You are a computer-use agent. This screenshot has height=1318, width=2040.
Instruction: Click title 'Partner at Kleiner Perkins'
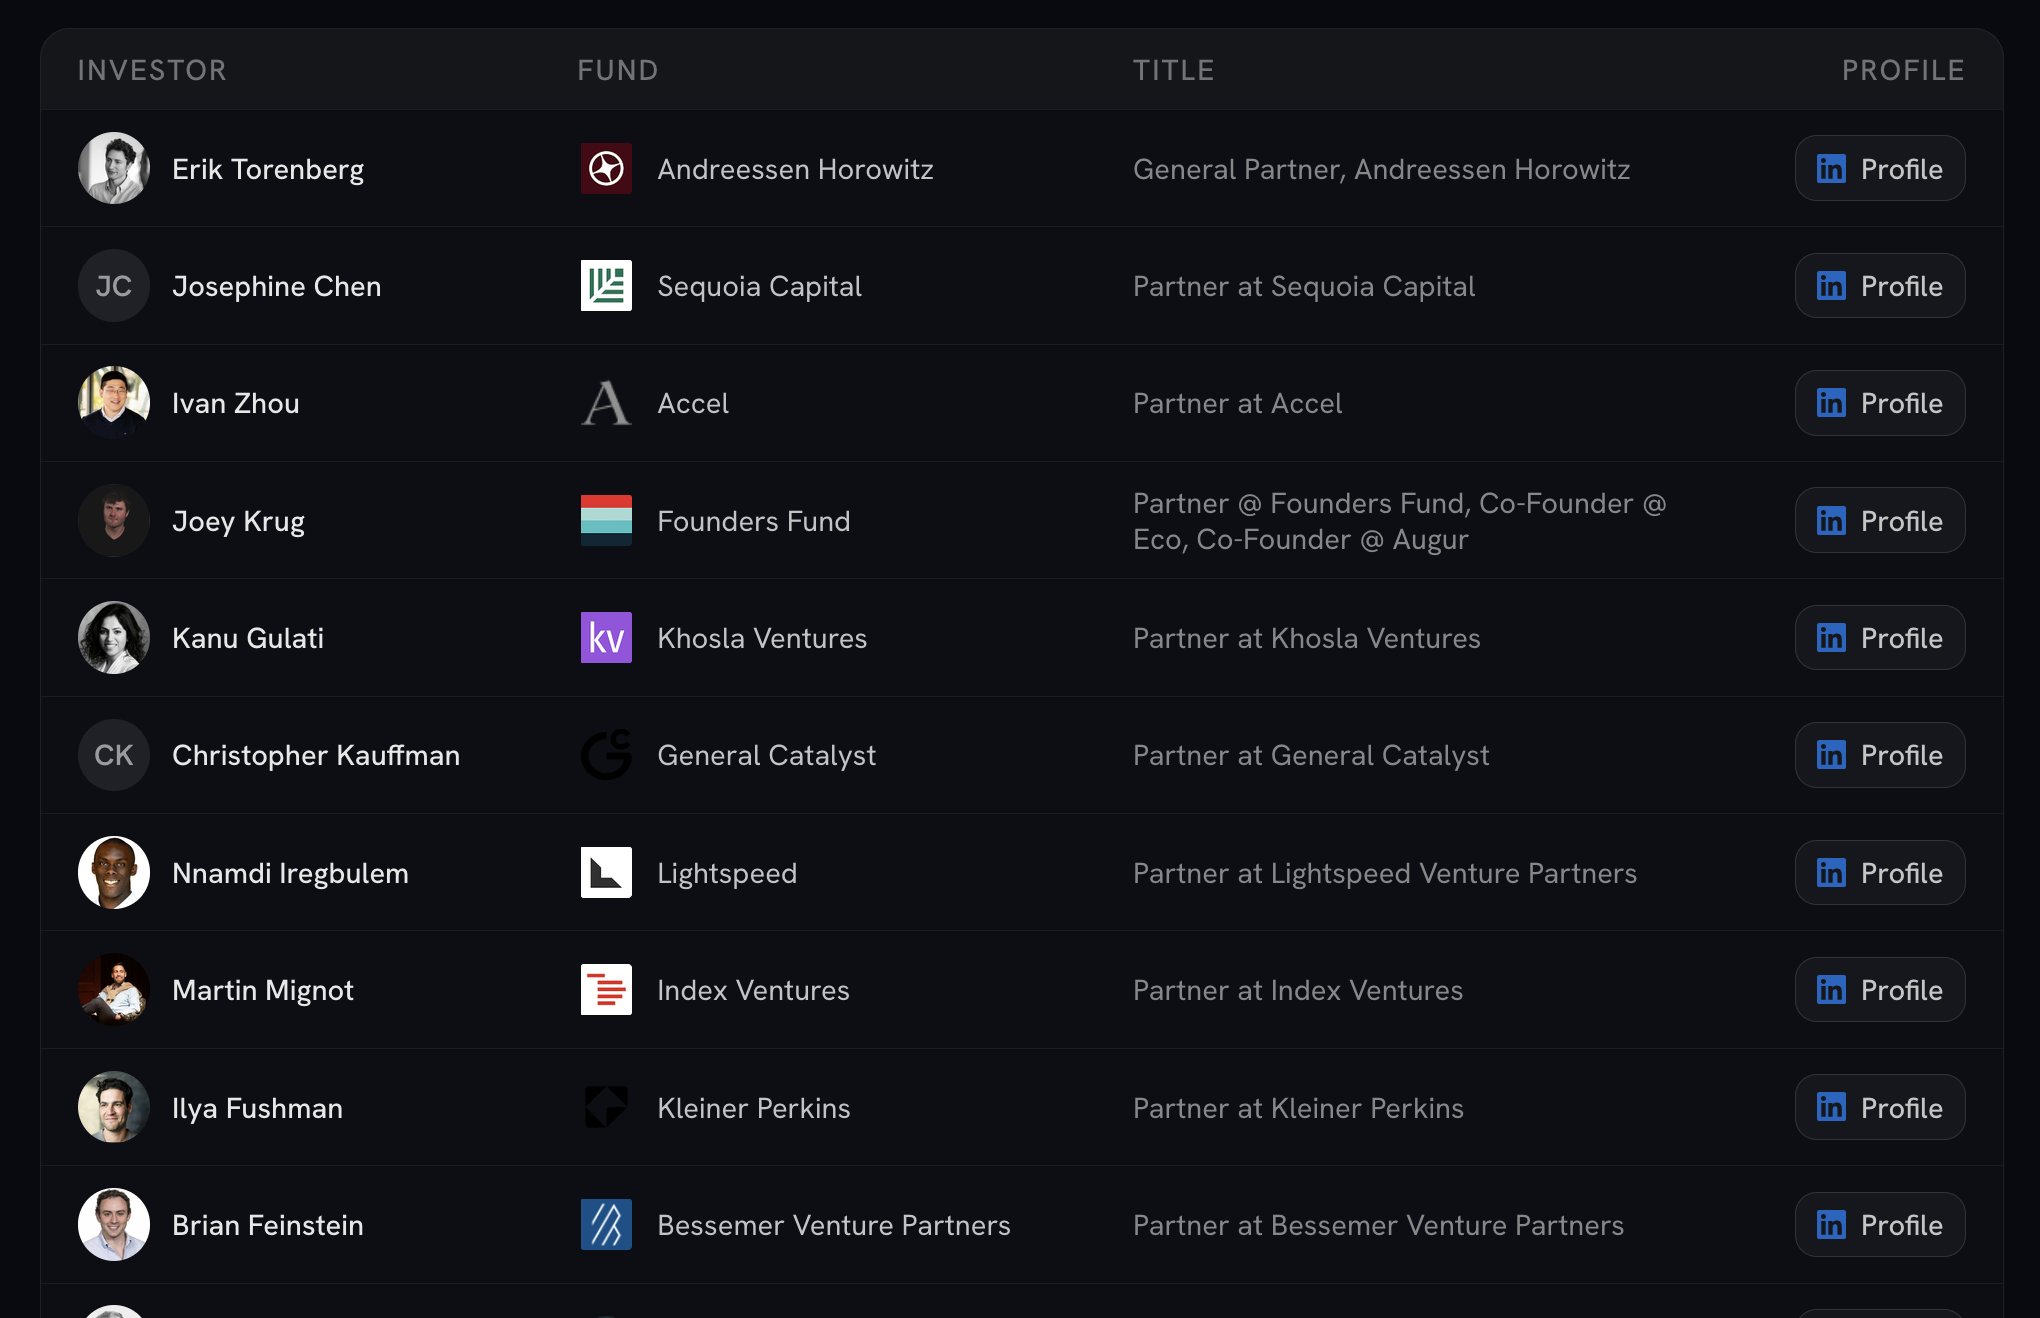(x=1298, y=1108)
